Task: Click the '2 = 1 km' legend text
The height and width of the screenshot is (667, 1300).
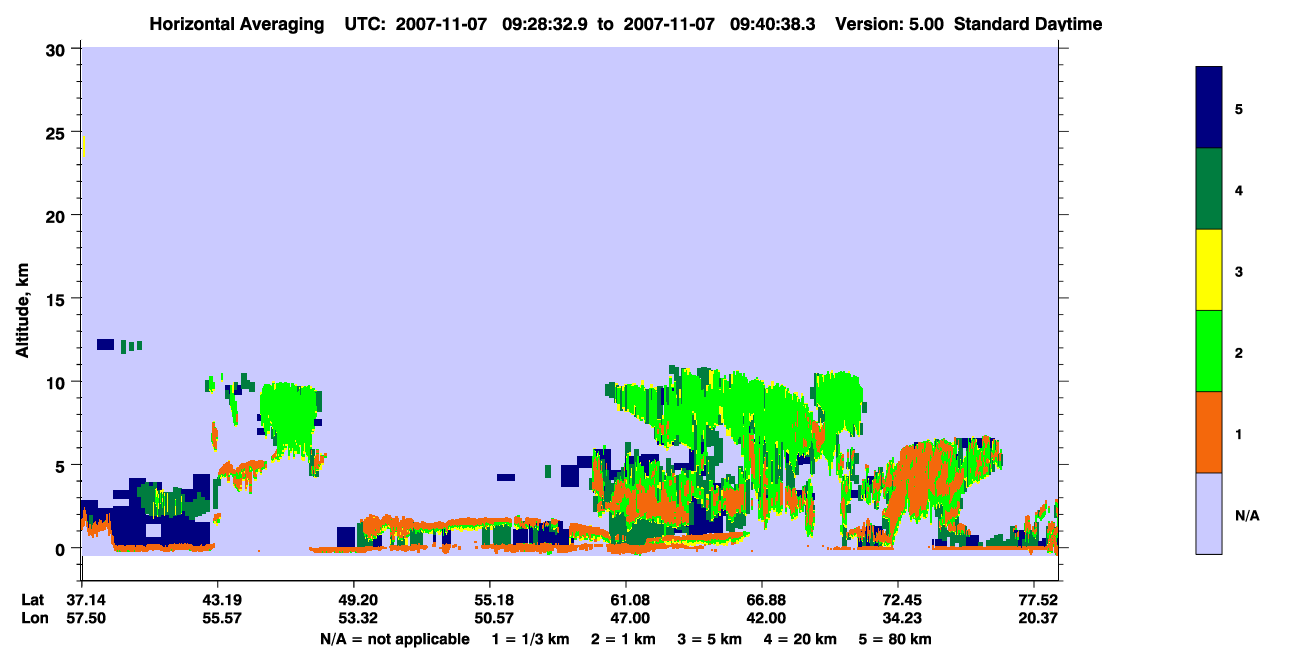Action: click(x=624, y=639)
